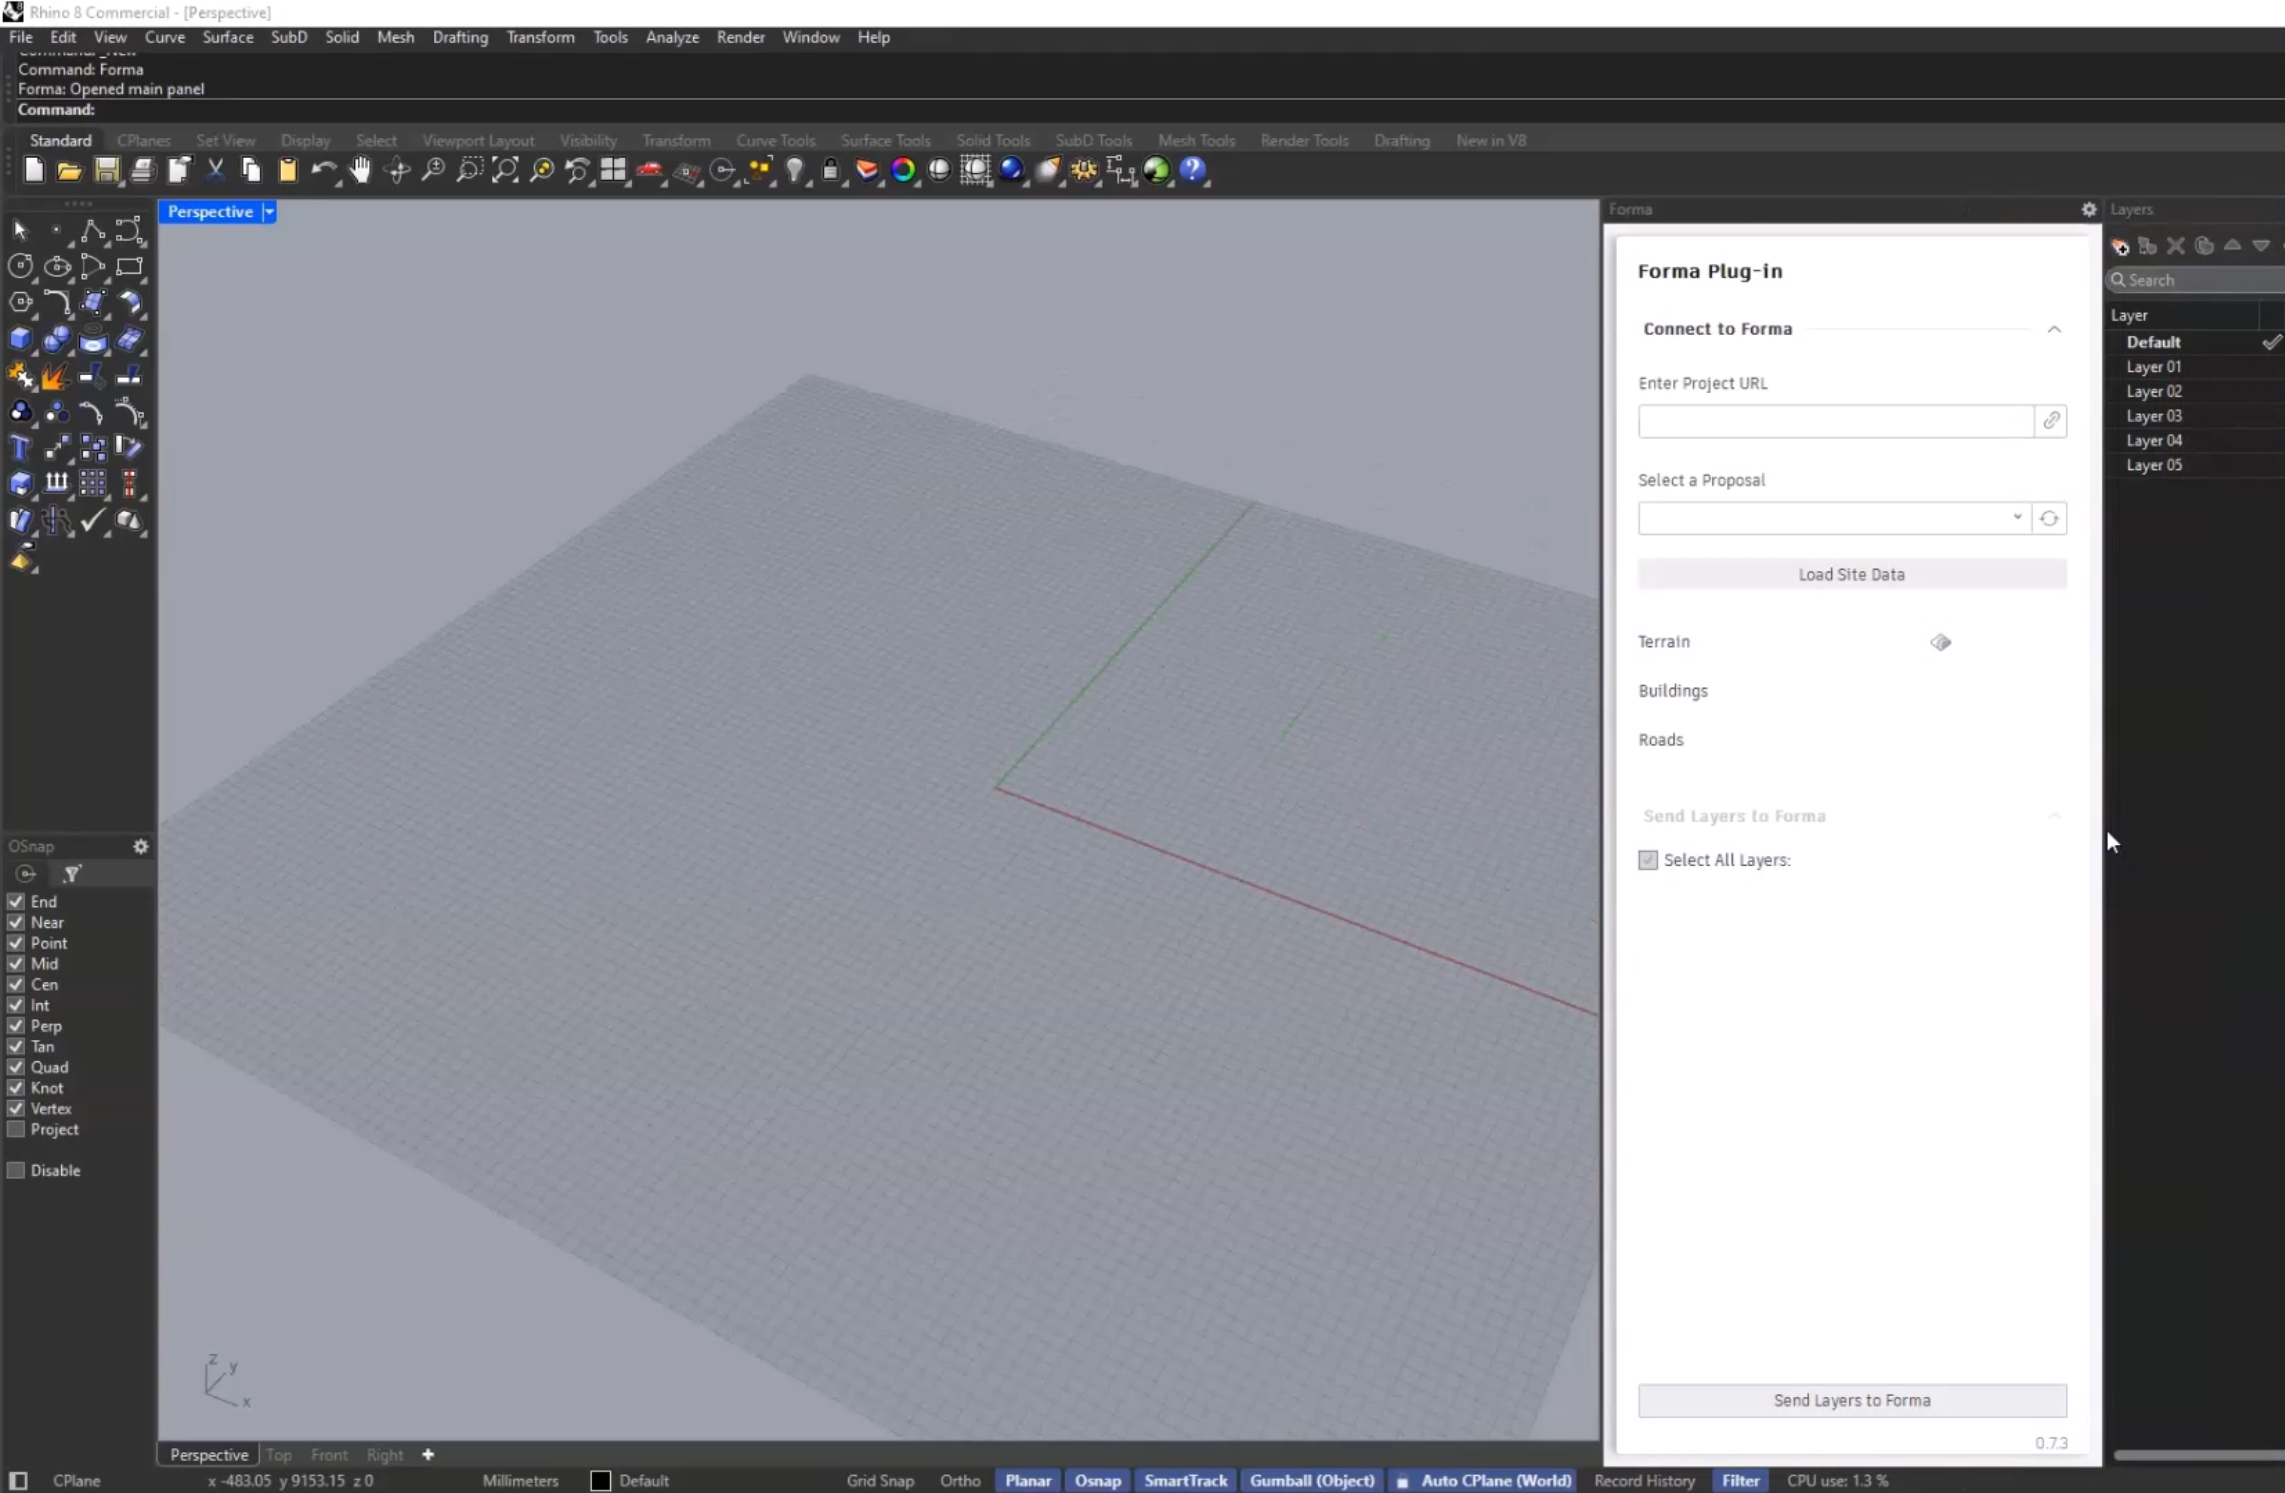Click the Surface menu item
Viewport: 2285px width, 1493px height.
[x=228, y=37]
